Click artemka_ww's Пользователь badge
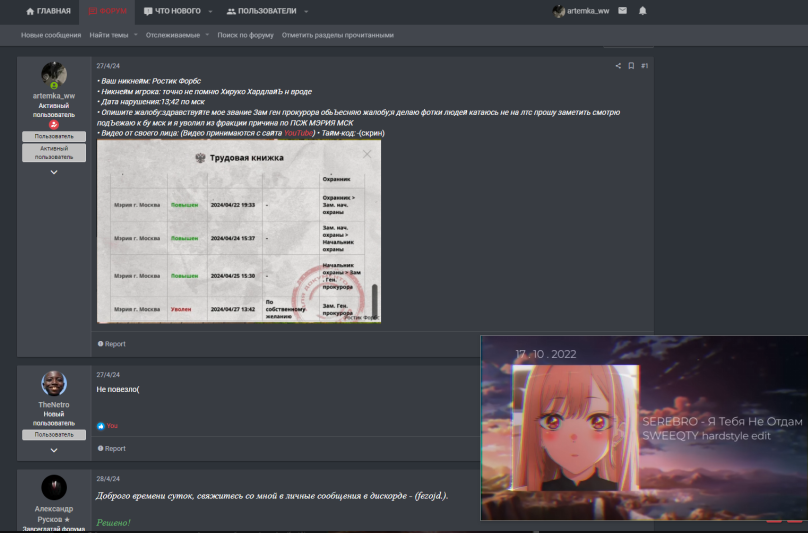 [x=54, y=137]
